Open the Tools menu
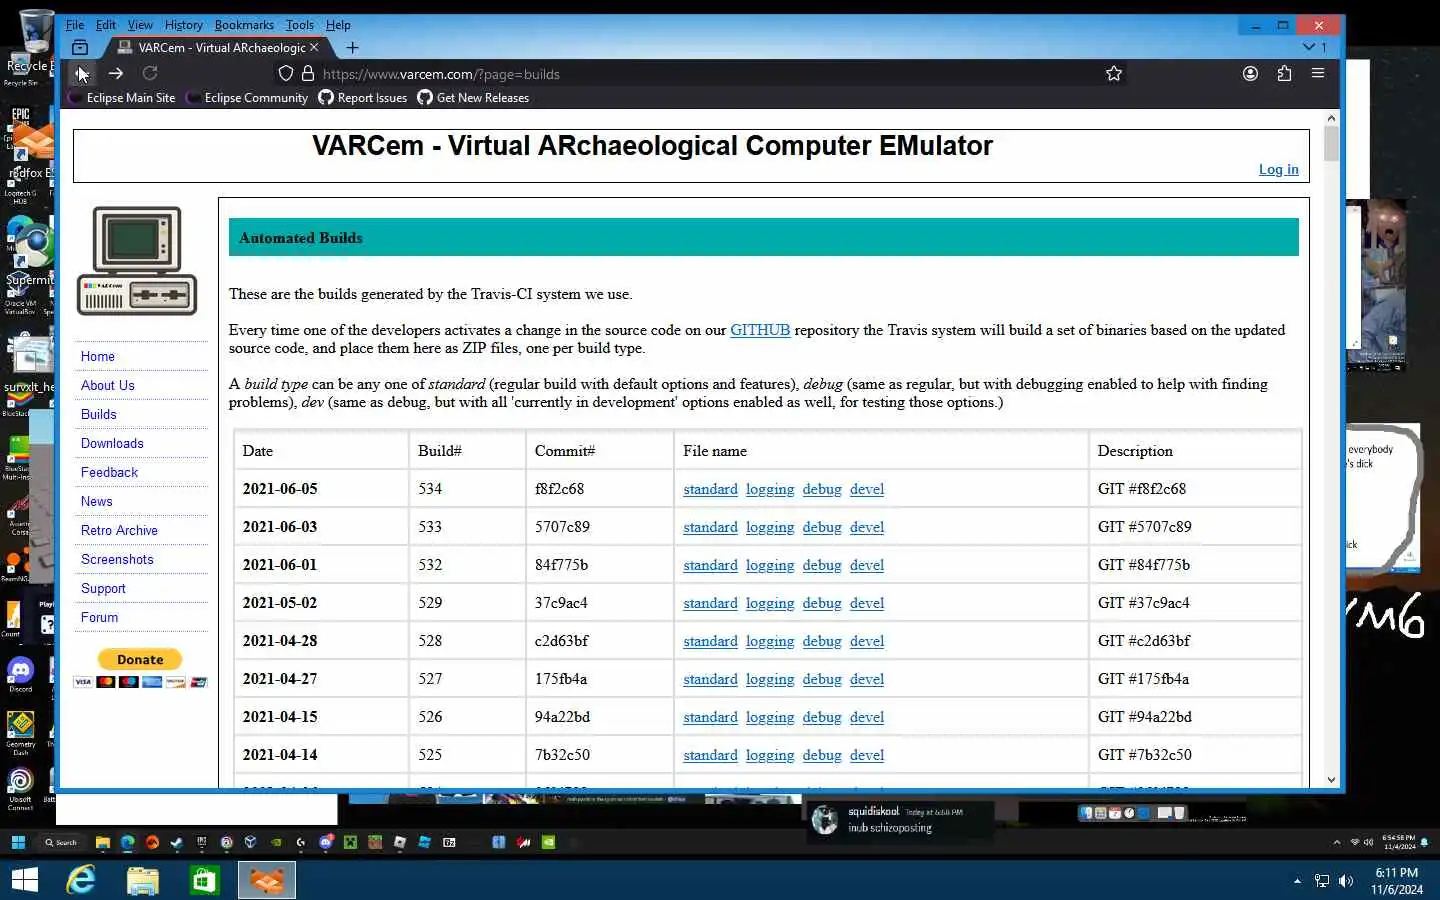 (299, 25)
